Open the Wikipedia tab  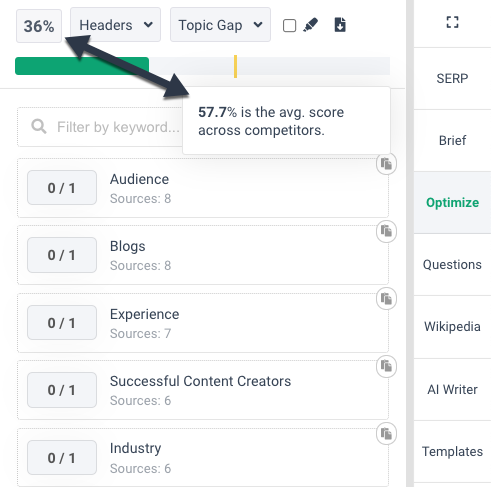(x=452, y=327)
